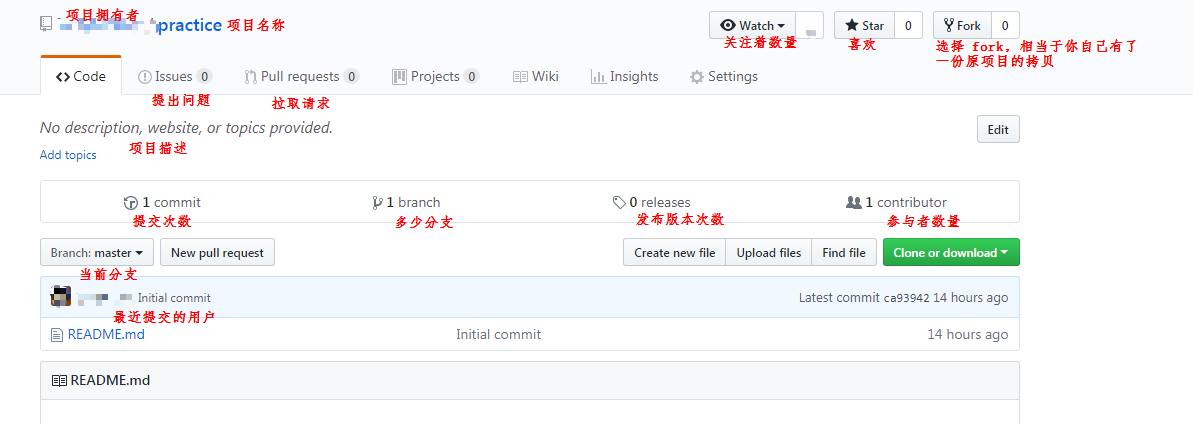Click the 'No description, website, or topics provided.' text
The image size is (1193, 424).
(x=186, y=128)
